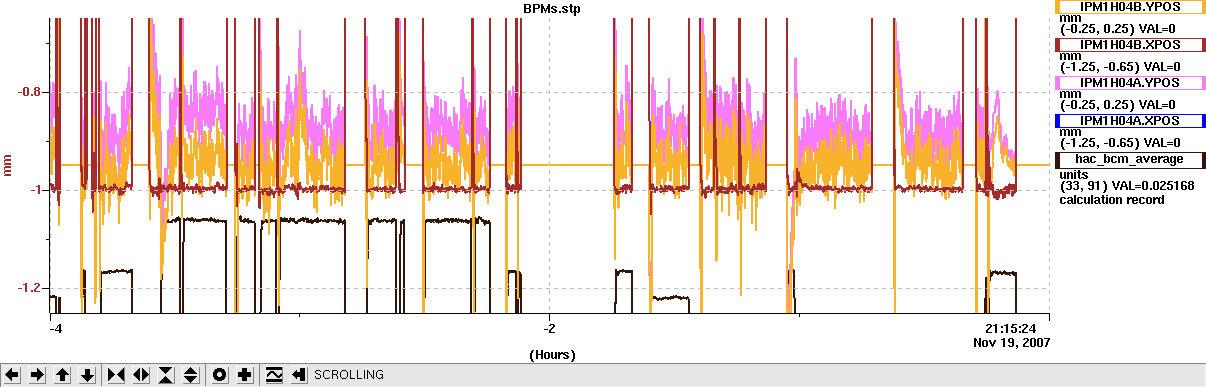Click the pan right arrow button
The width and height of the screenshot is (1206, 387).
pyautogui.click(x=38, y=375)
